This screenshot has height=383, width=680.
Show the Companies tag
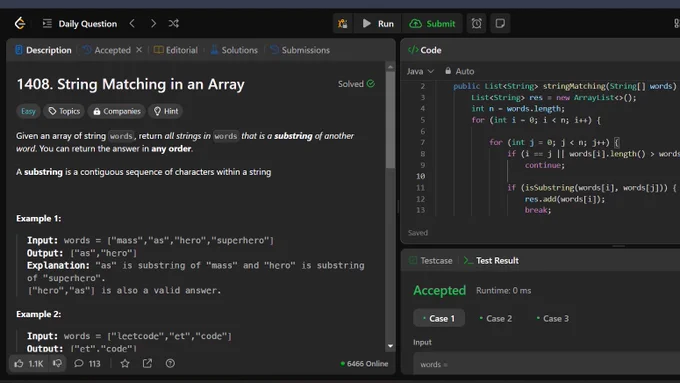tap(117, 111)
